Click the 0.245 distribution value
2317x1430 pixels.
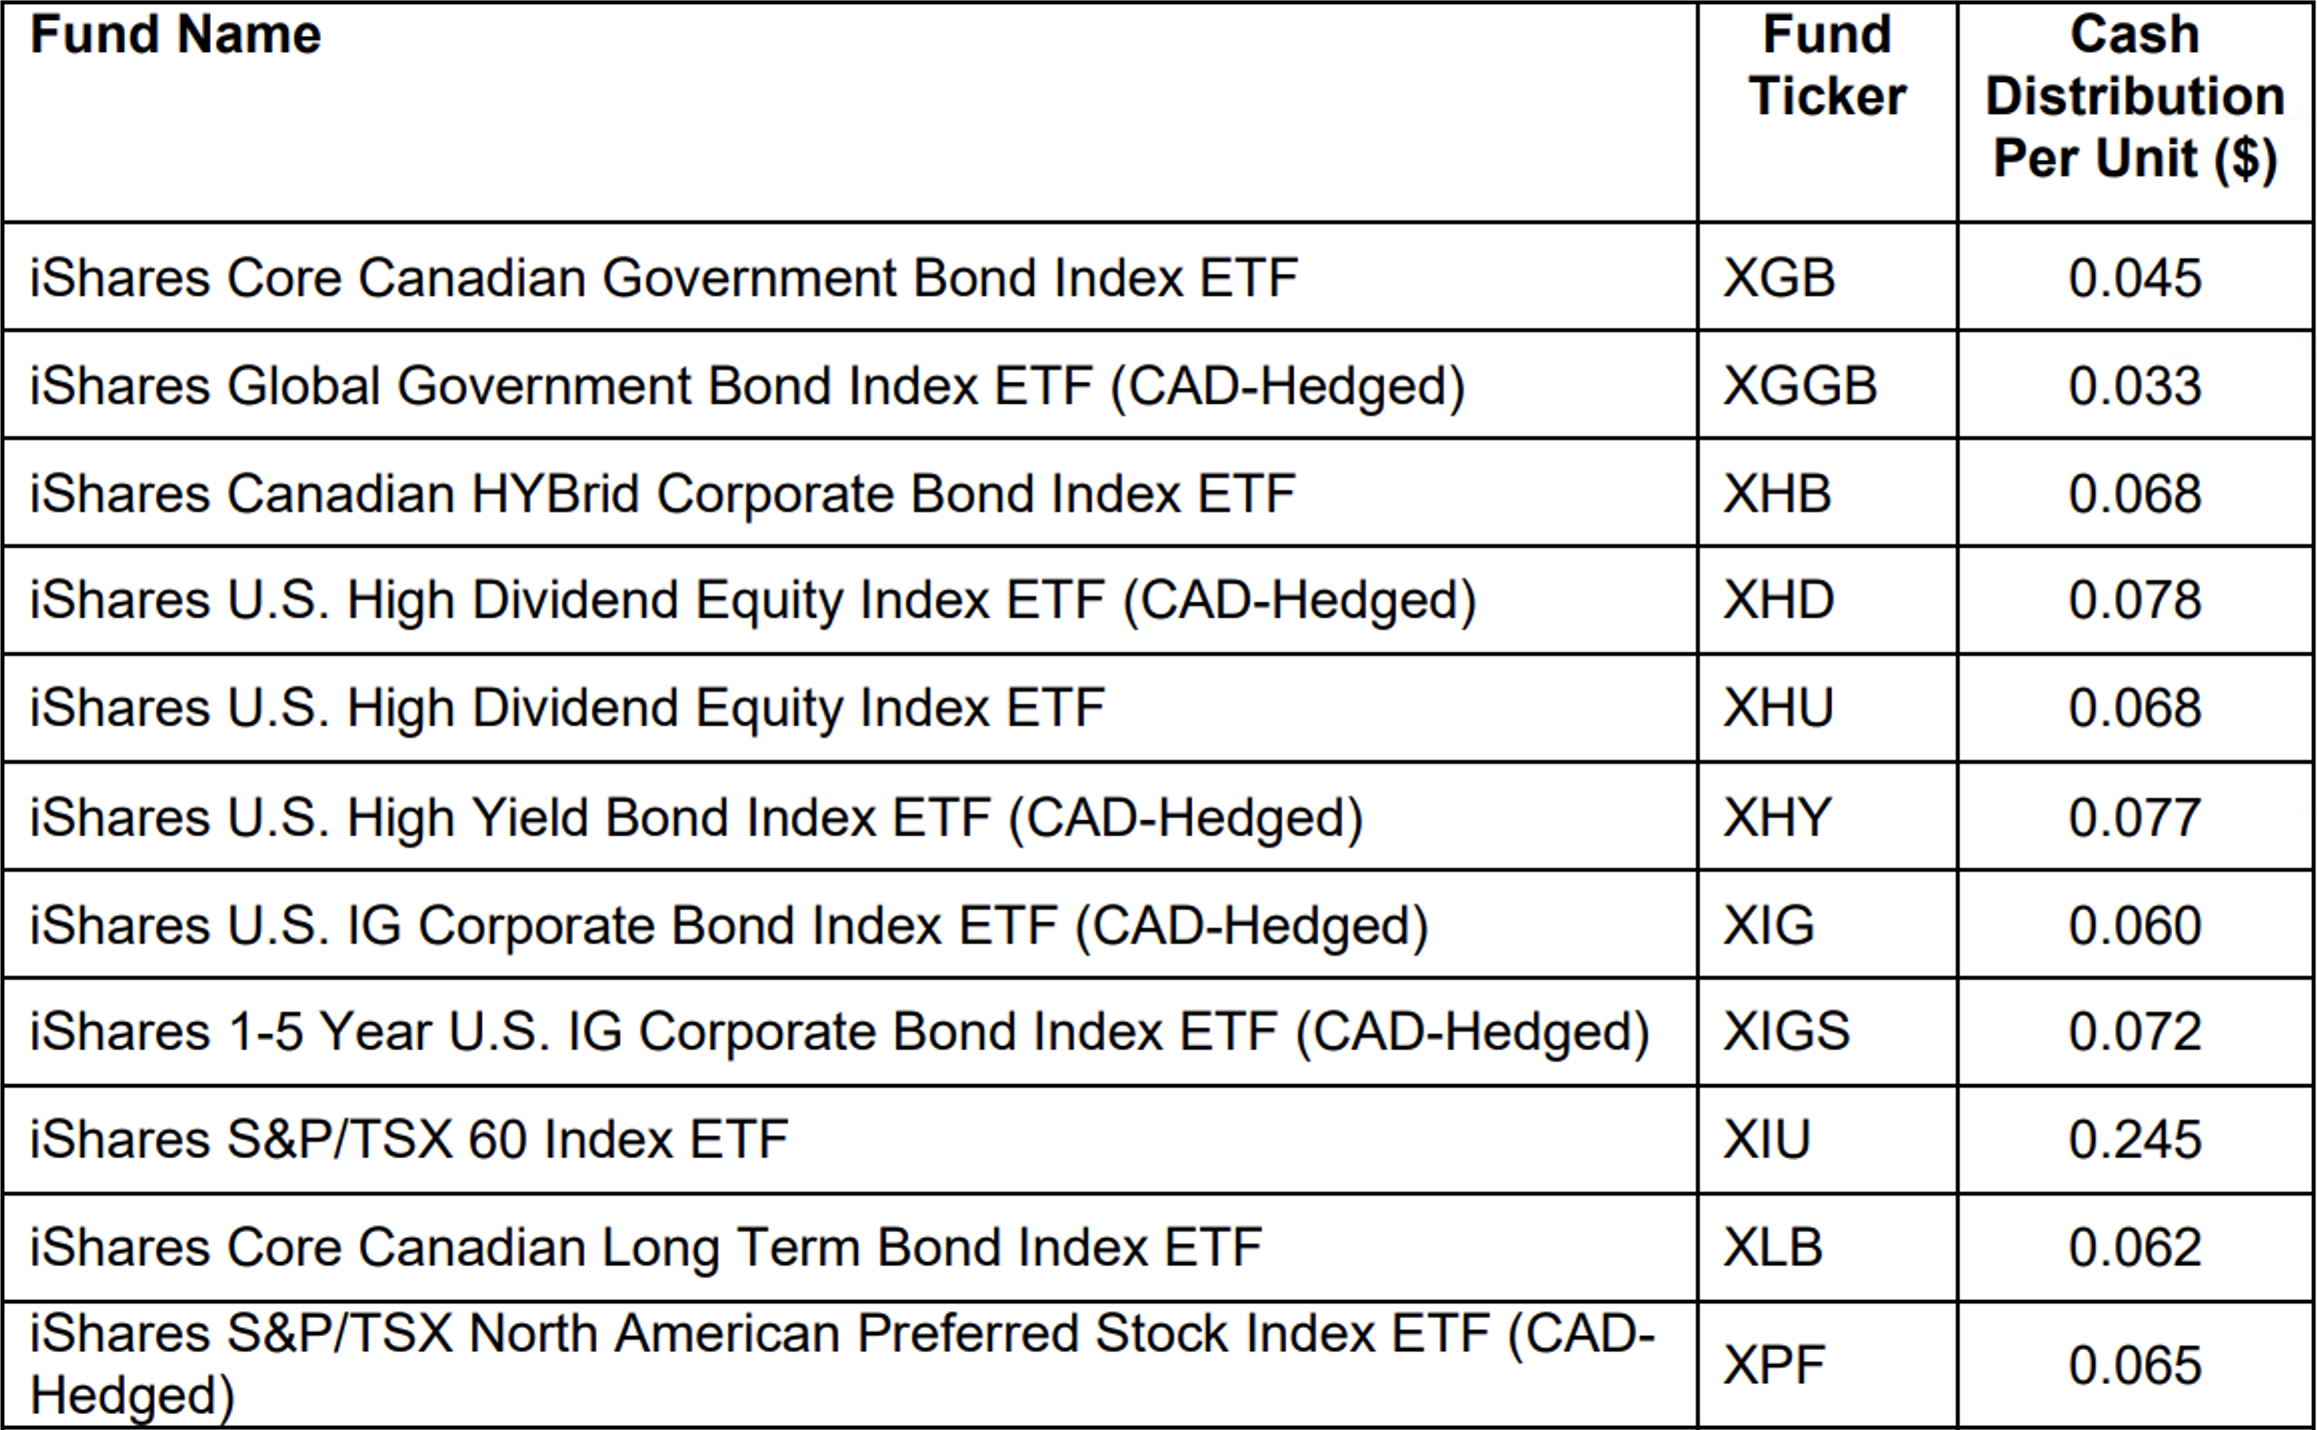point(2135,1140)
